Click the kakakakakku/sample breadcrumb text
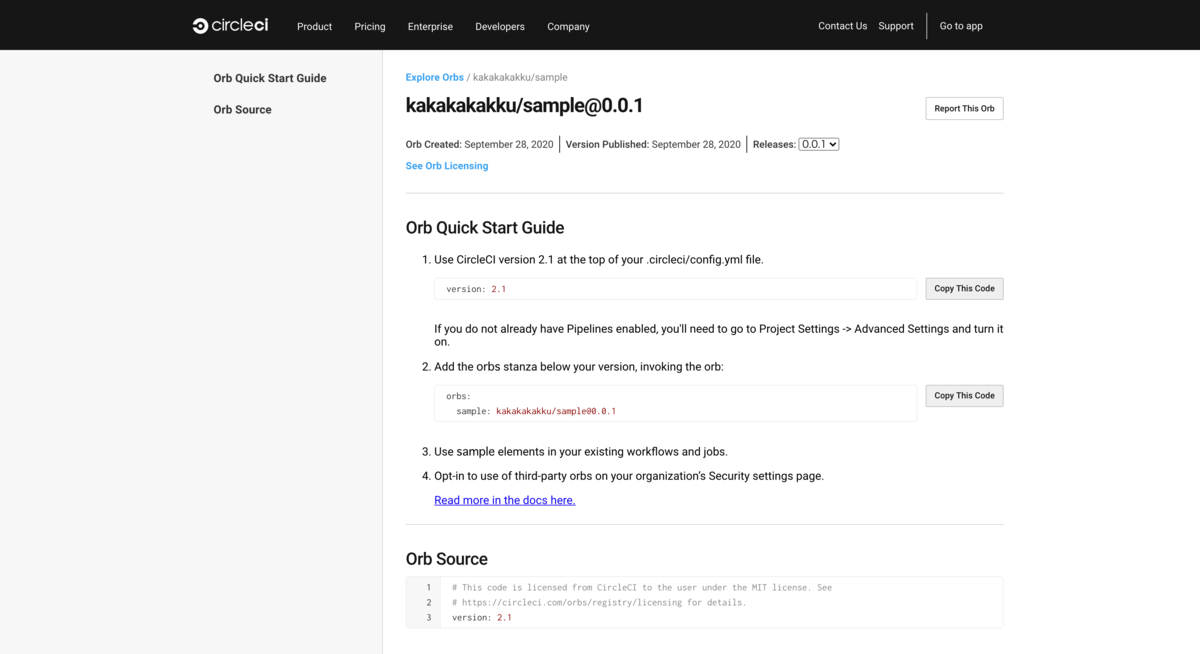The width and height of the screenshot is (1200, 654). pyautogui.click(x=520, y=77)
